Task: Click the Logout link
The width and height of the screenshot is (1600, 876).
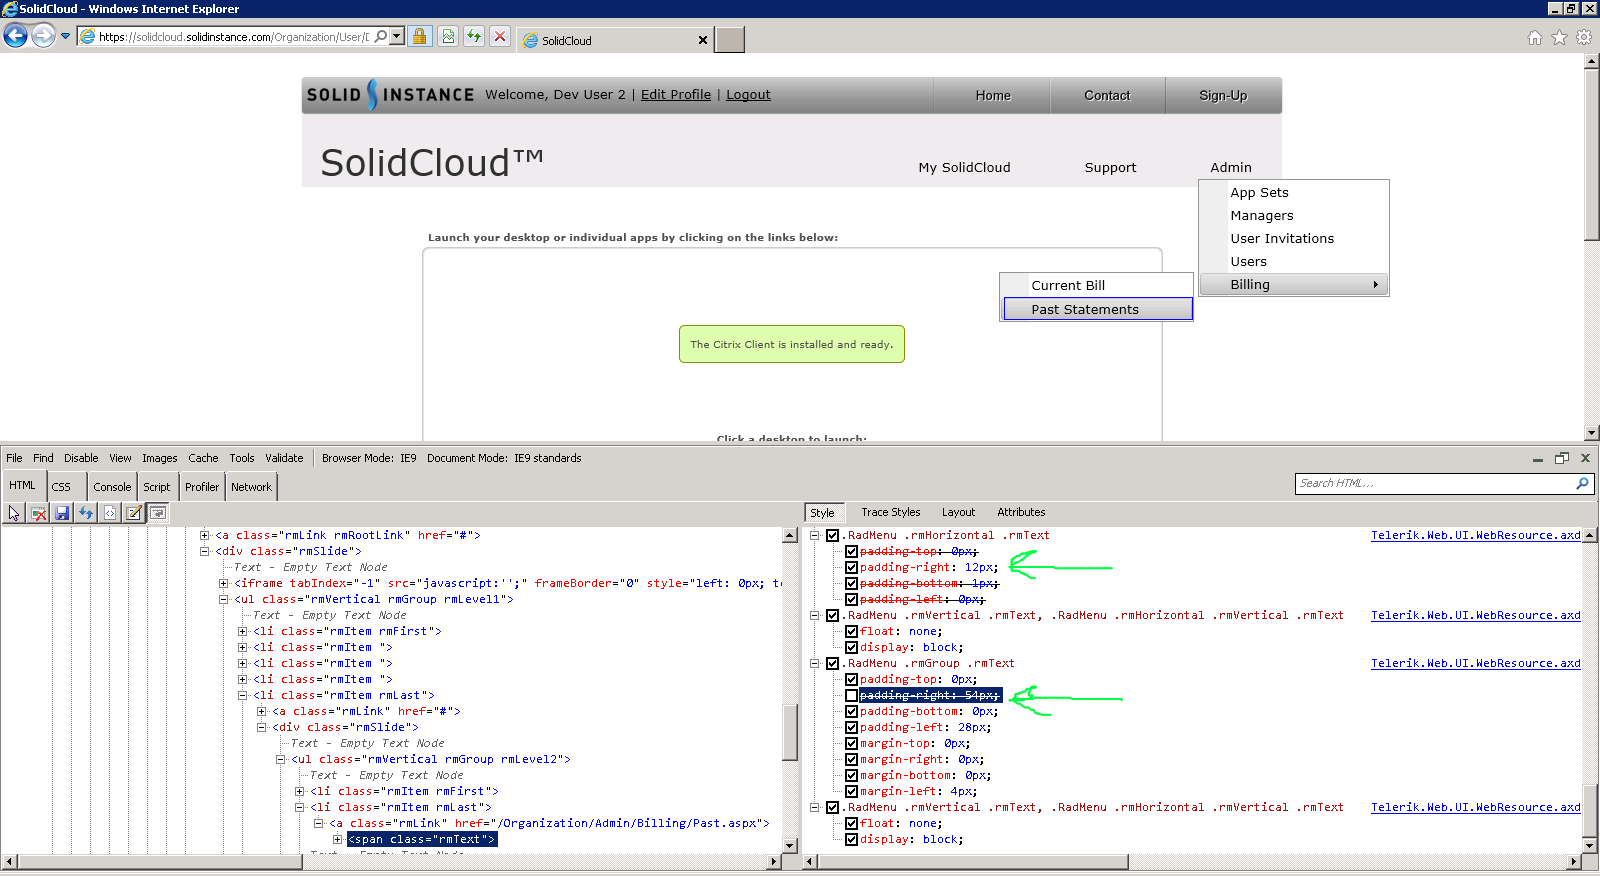Action: click(x=748, y=95)
